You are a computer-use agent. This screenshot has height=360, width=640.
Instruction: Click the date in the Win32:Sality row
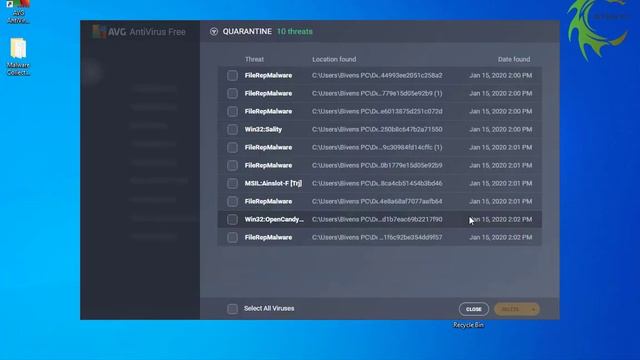[500, 129]
